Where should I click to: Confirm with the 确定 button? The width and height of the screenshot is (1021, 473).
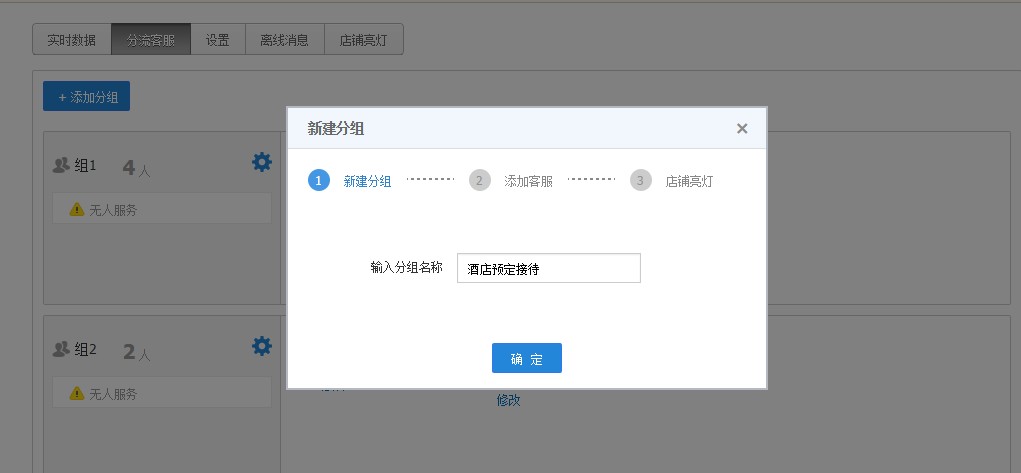point(527,358)
